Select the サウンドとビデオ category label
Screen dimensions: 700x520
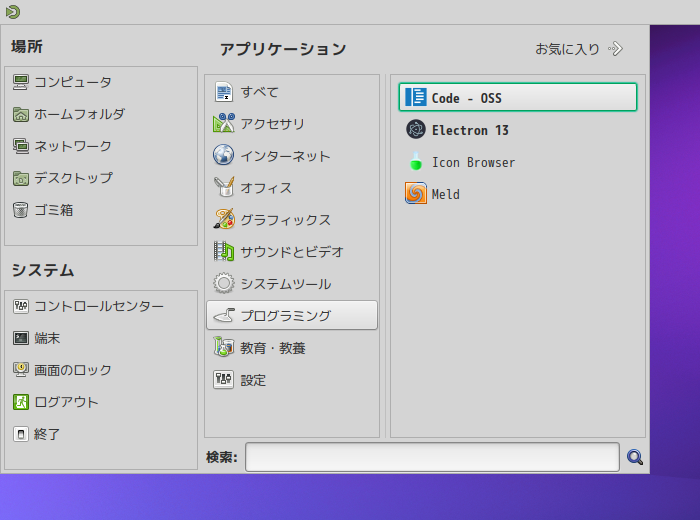(292, 252)
